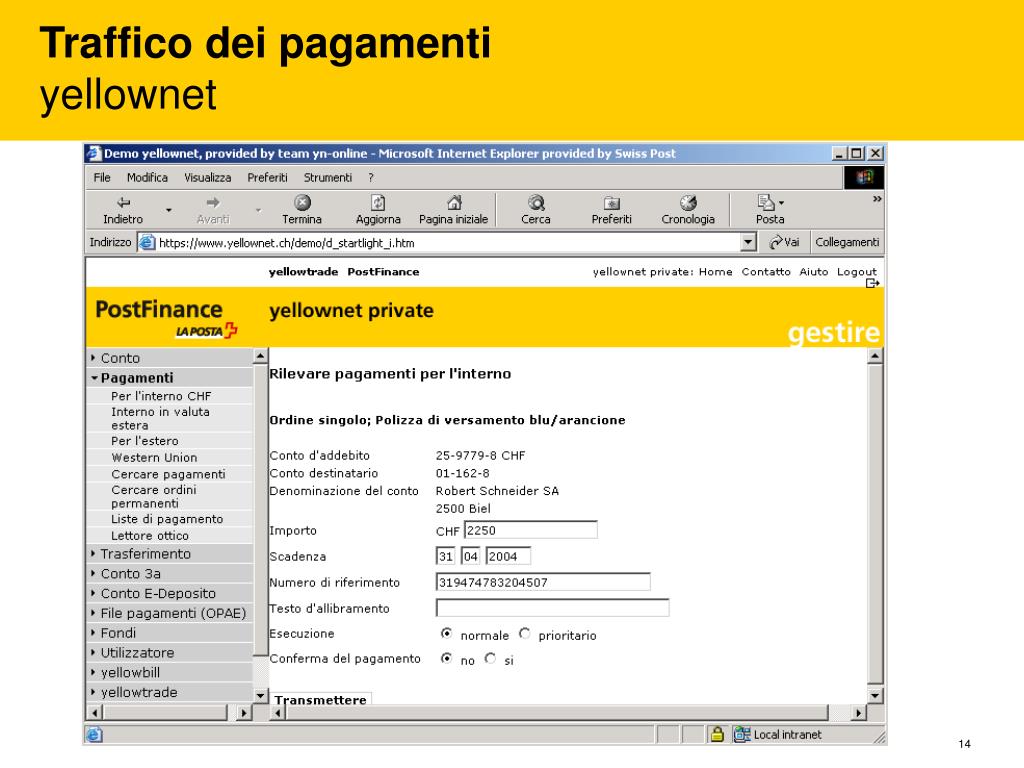The image size is (1024, 768).
Task: Click the PostFinance La Posta logo
Action: pos(166,318)
